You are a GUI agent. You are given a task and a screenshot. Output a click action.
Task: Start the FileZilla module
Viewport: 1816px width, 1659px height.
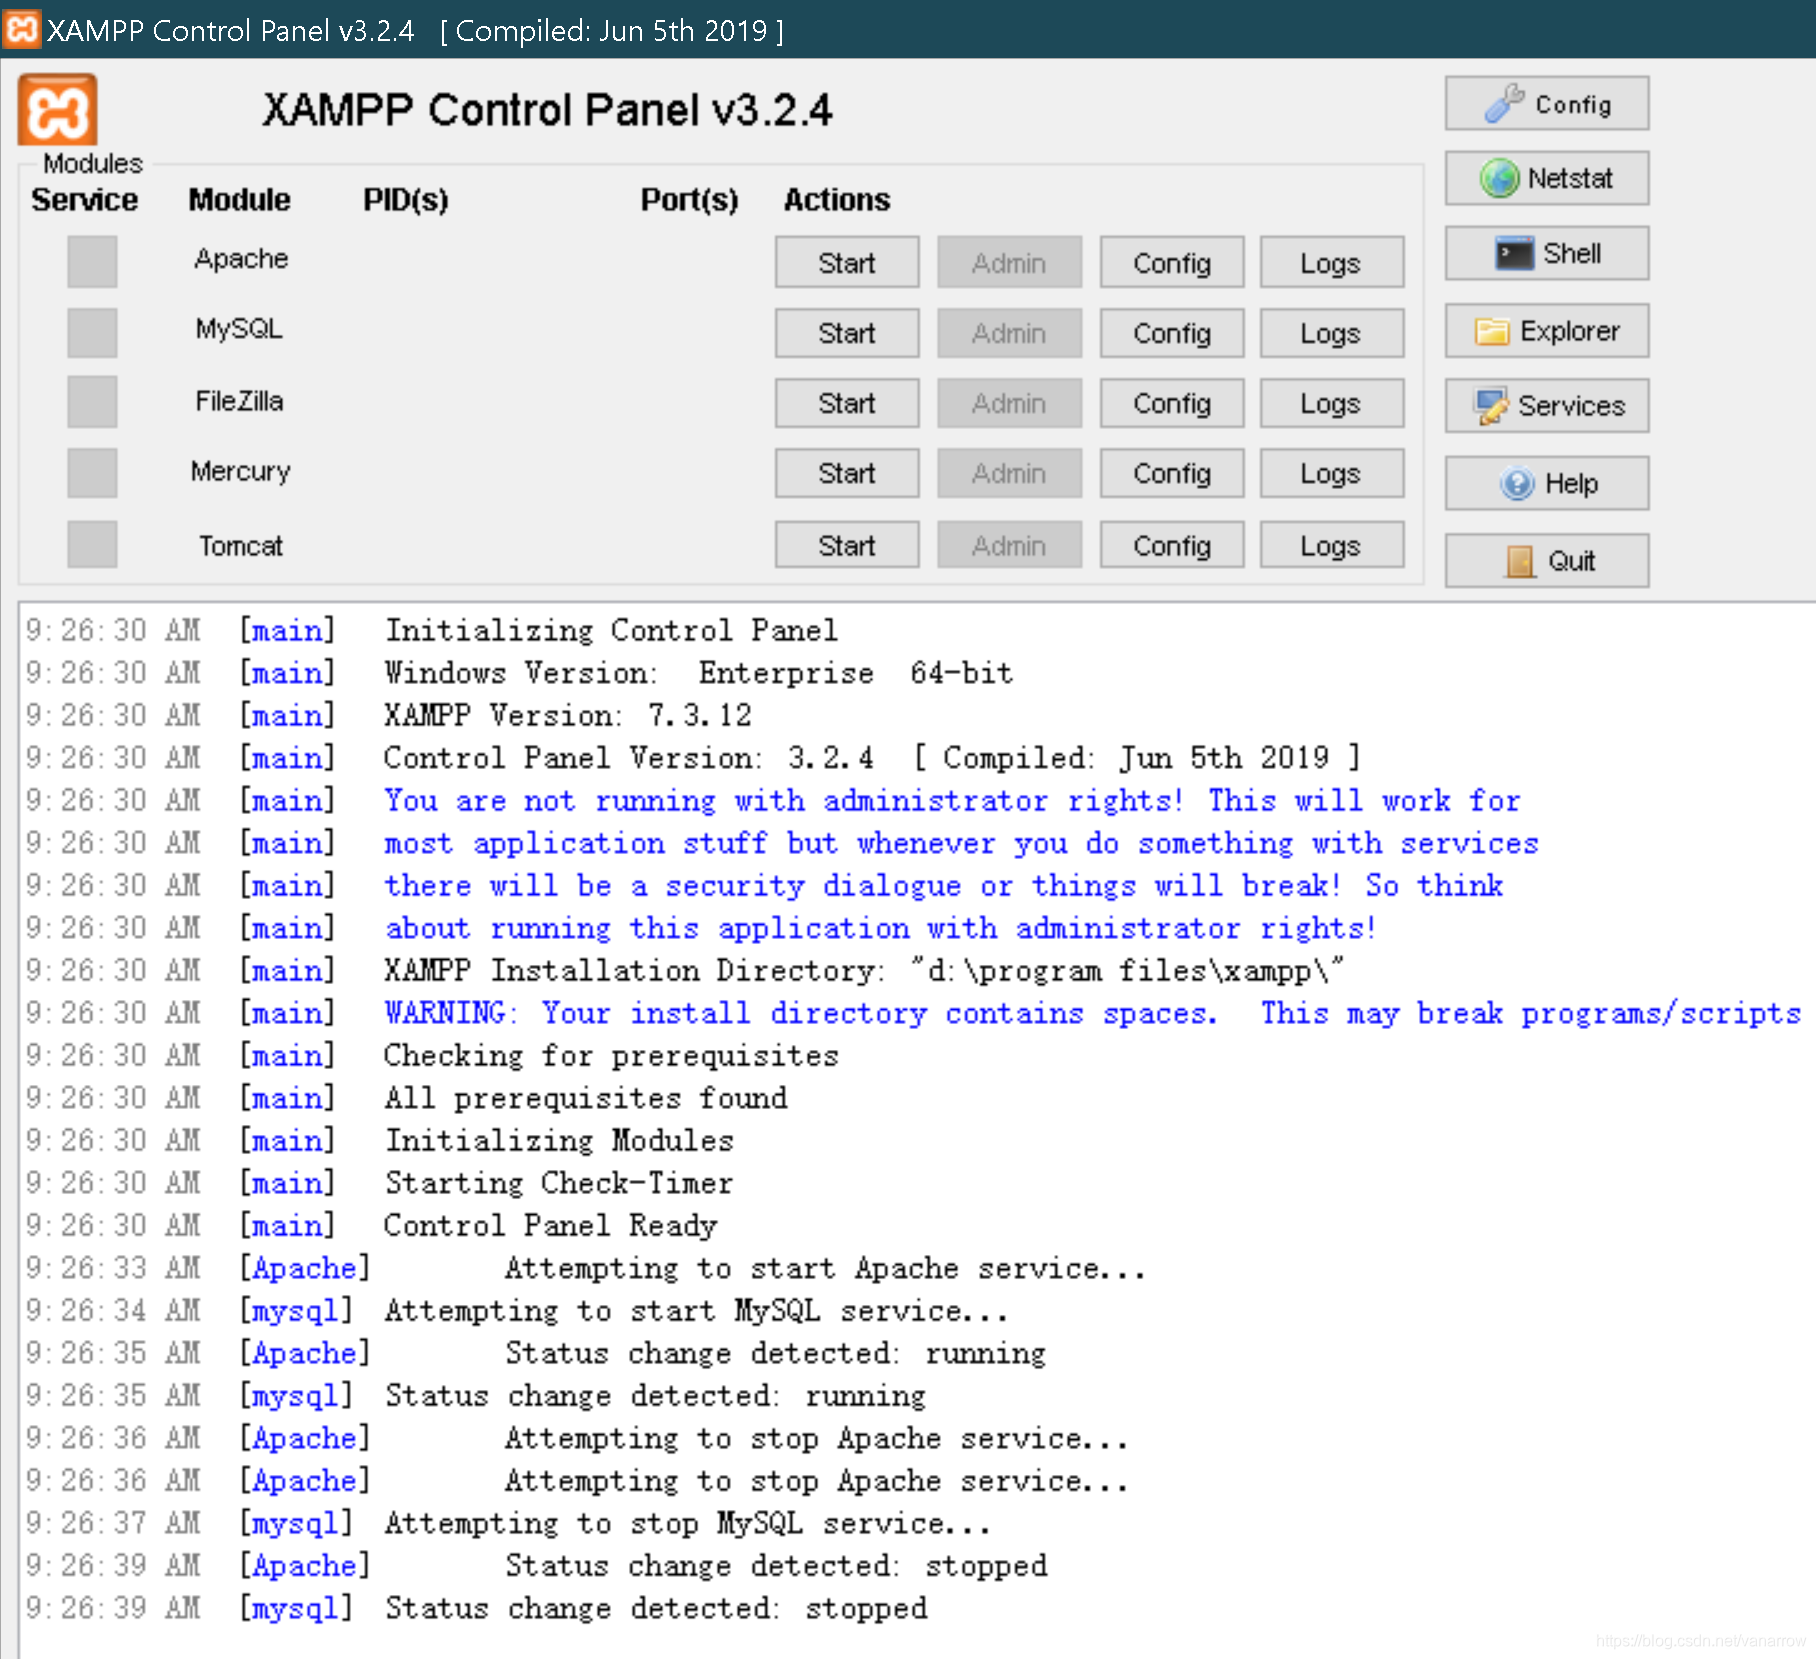click(x=847, y=403)
